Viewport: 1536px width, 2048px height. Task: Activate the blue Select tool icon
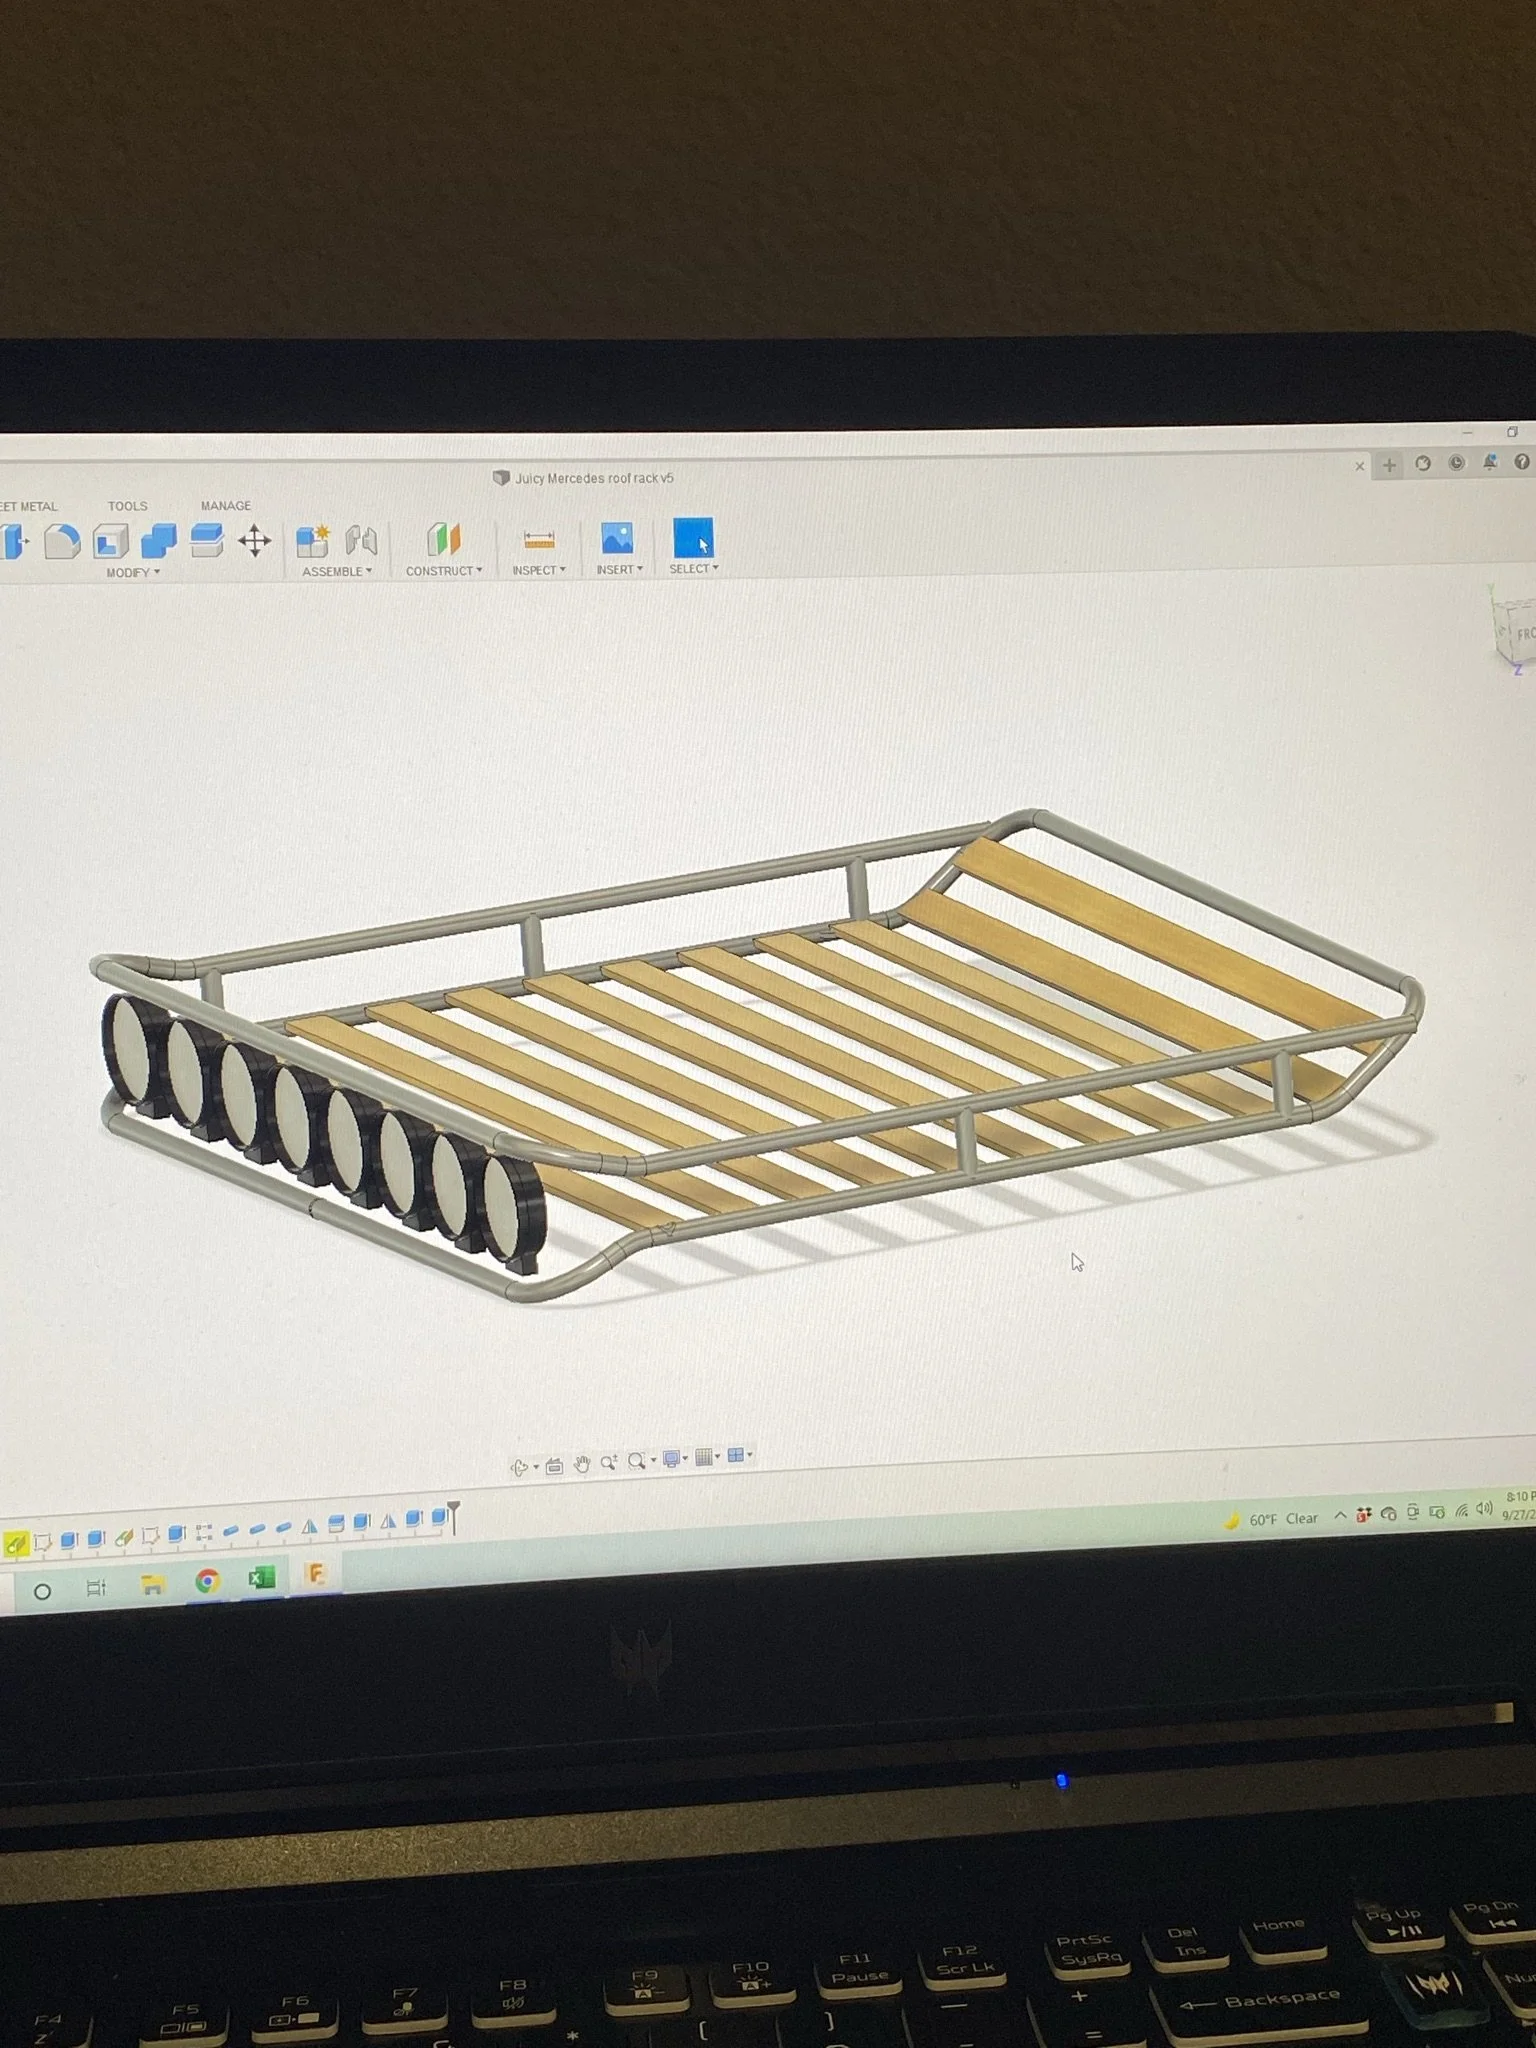(693, 537)
